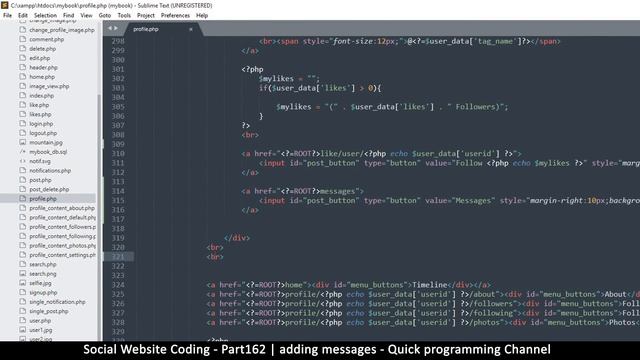Click value="Messages" text on line 315
Viewport: 640px width, 360px height.
point(460,201)
